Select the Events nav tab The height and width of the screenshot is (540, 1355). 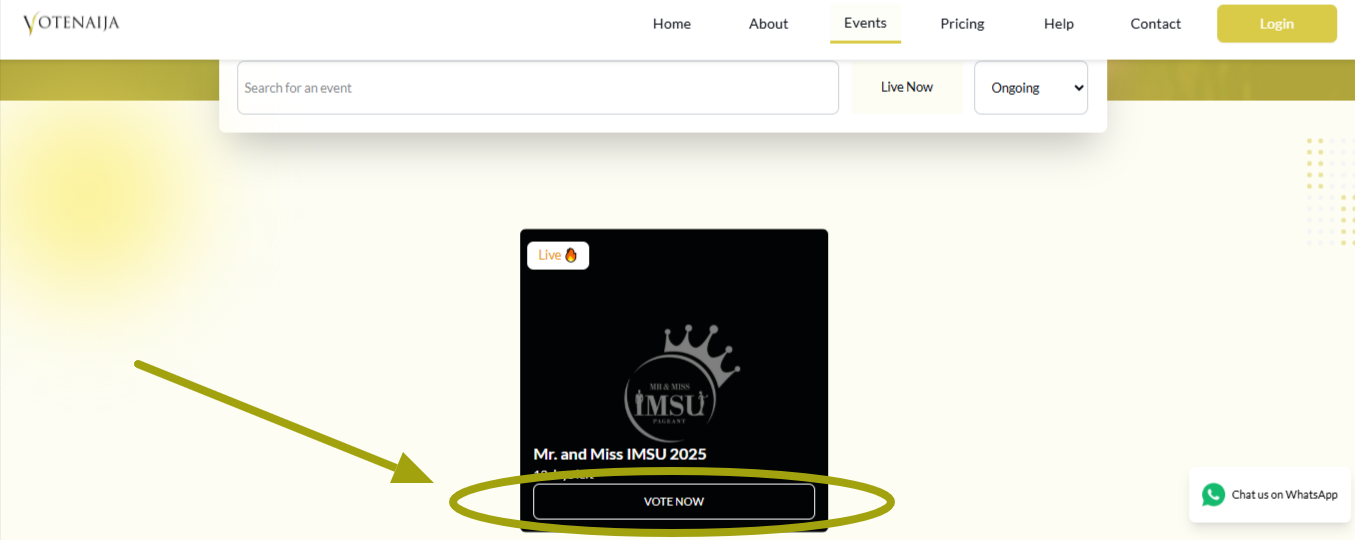click(x=865, y=23)
